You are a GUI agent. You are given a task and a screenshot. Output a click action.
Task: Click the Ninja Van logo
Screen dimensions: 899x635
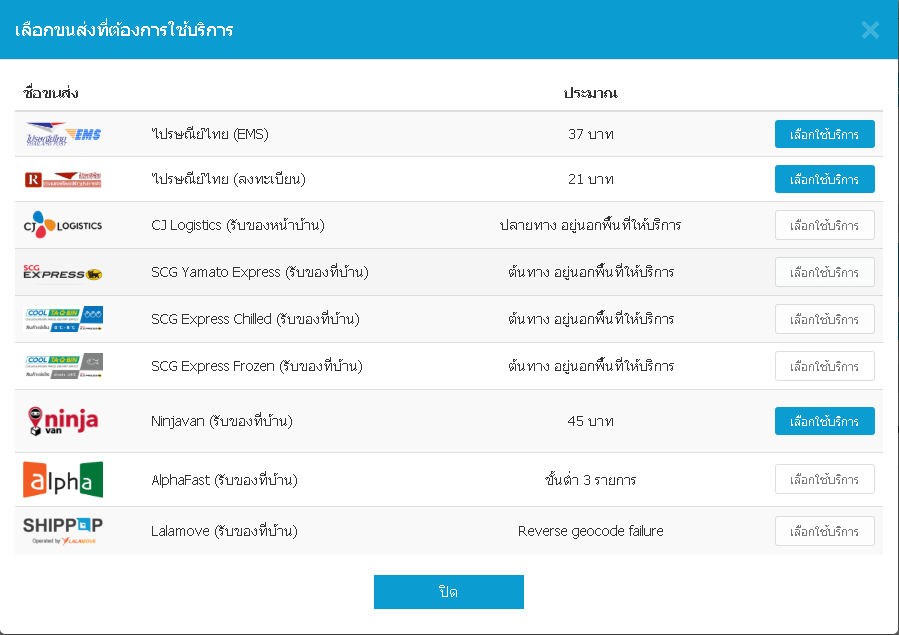pos(63,421)
